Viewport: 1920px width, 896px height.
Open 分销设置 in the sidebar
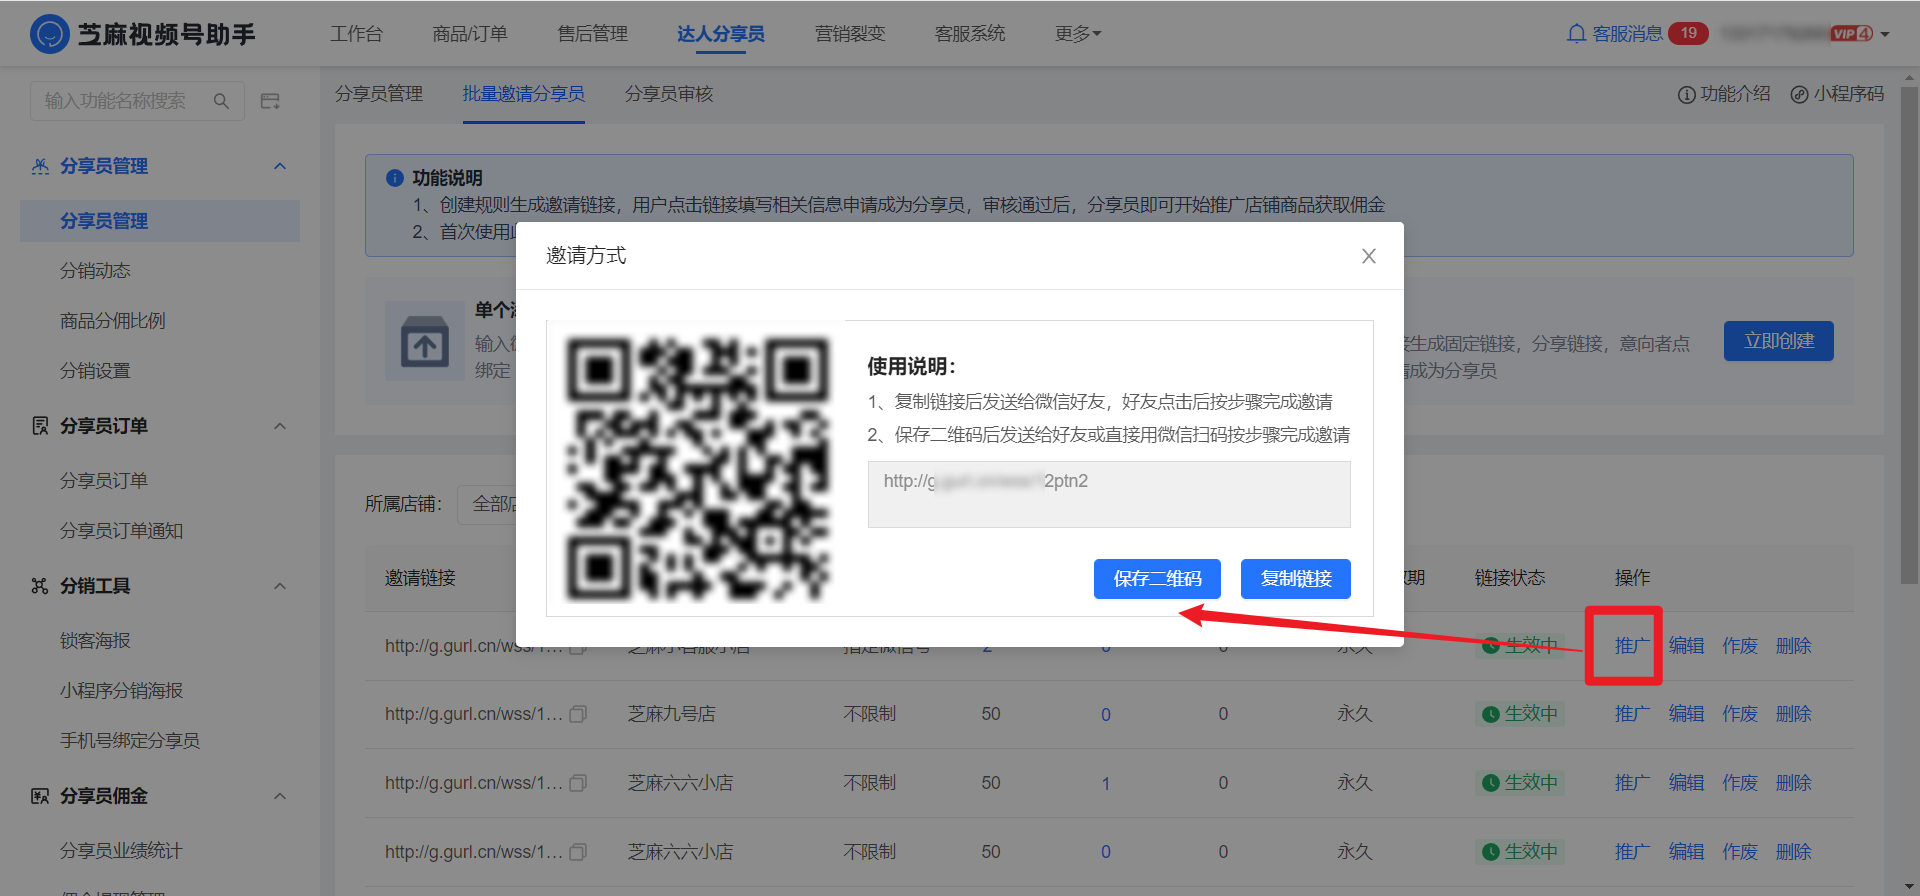click(95, 371)
